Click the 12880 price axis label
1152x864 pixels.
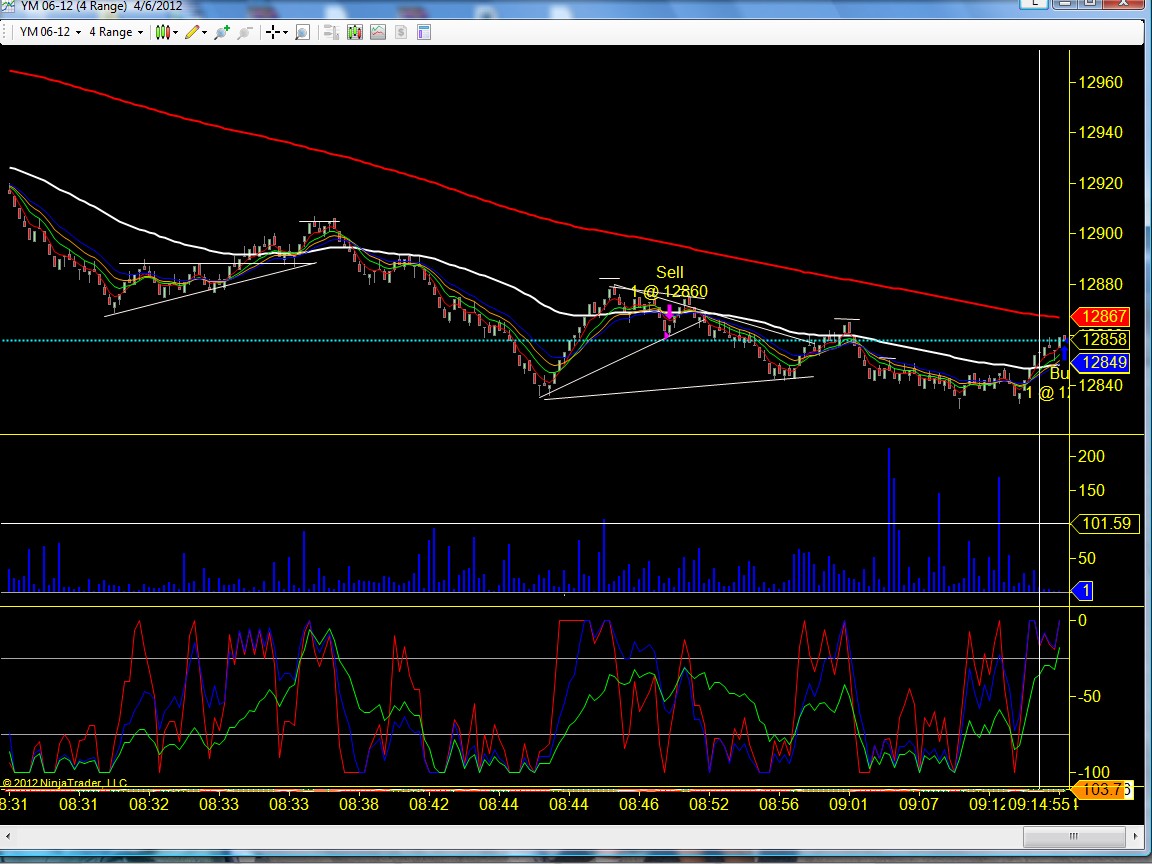[x=1100, y=284]
